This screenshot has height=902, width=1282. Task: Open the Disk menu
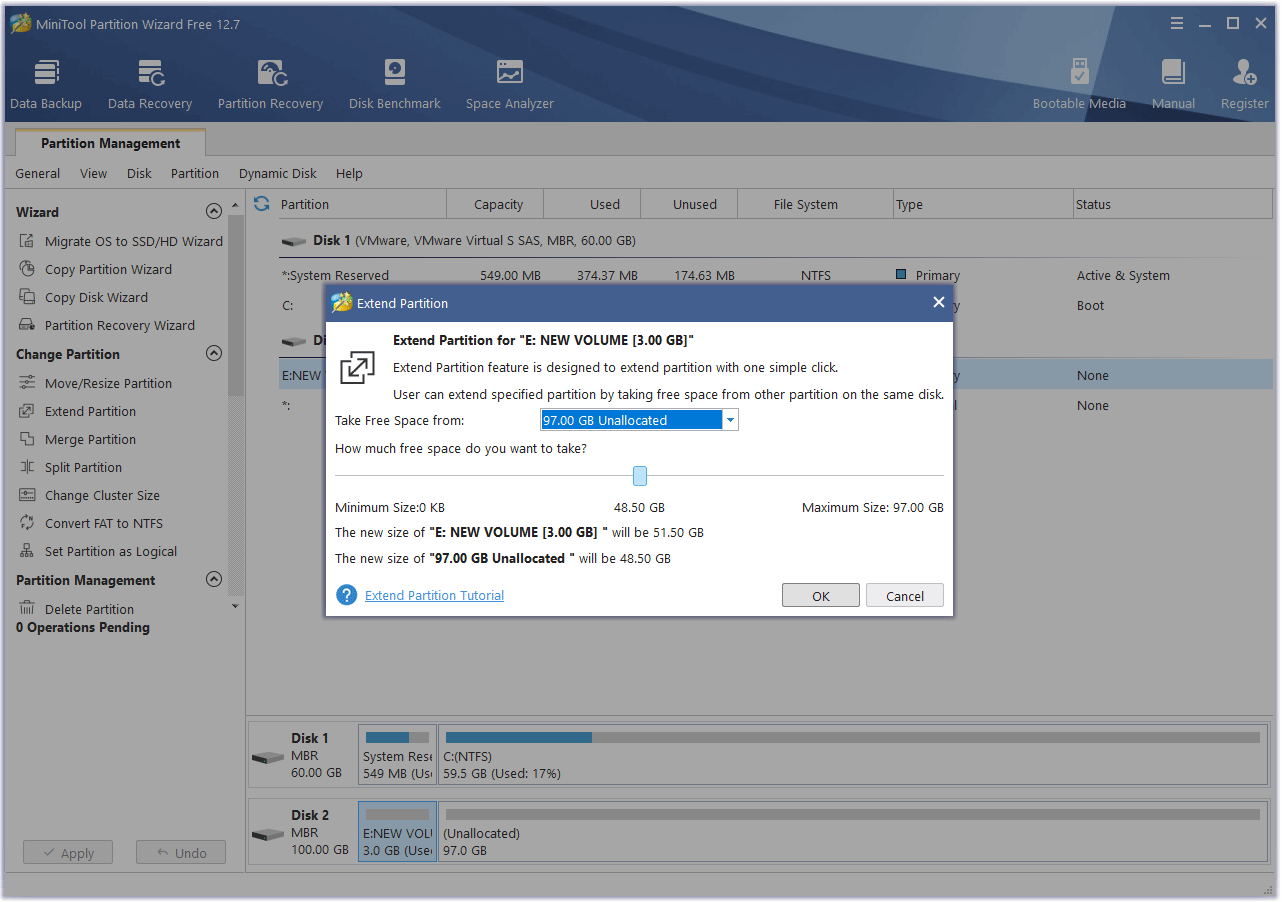(139, 173)
